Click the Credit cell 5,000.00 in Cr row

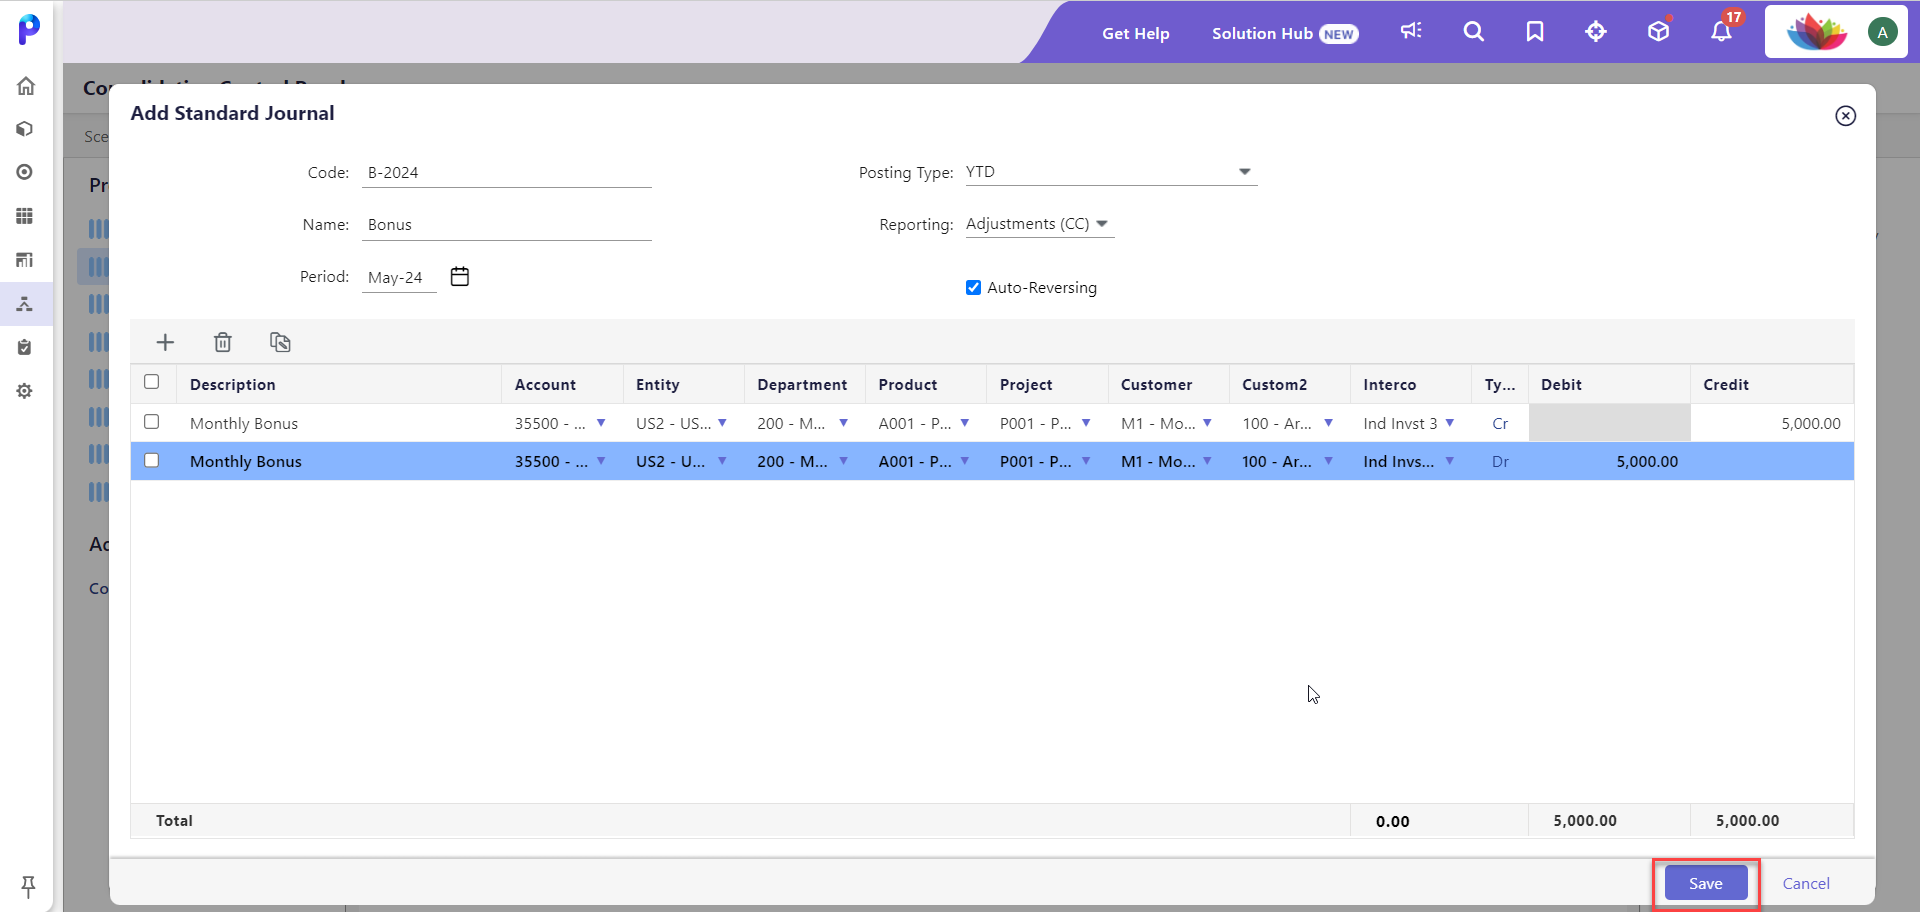[1772, 424]
